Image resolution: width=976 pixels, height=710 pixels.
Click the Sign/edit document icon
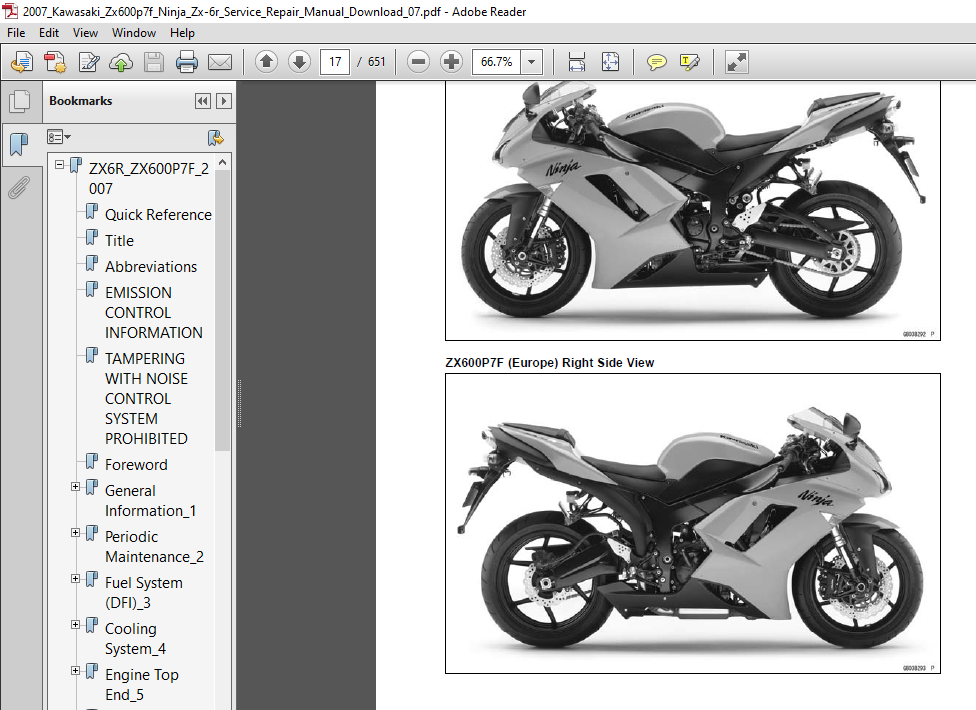click(88, 62)
